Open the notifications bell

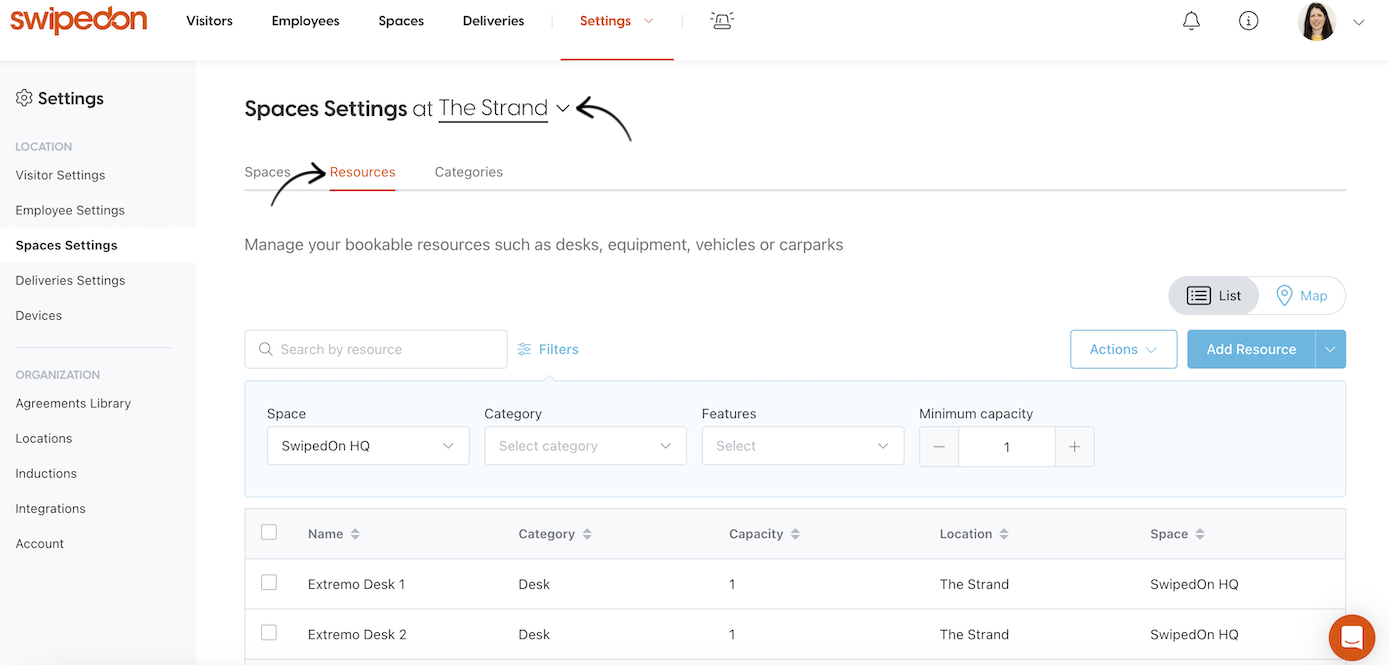coord(1191,21)
